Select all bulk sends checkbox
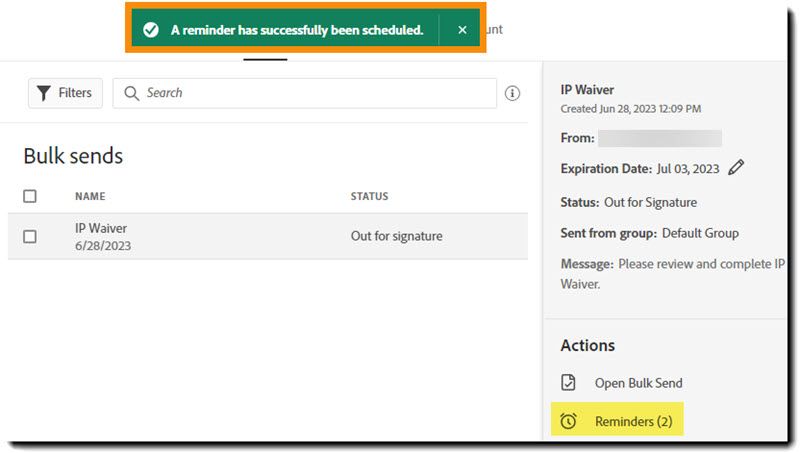Screen dimensions: 800x453 tap(30, 196)
